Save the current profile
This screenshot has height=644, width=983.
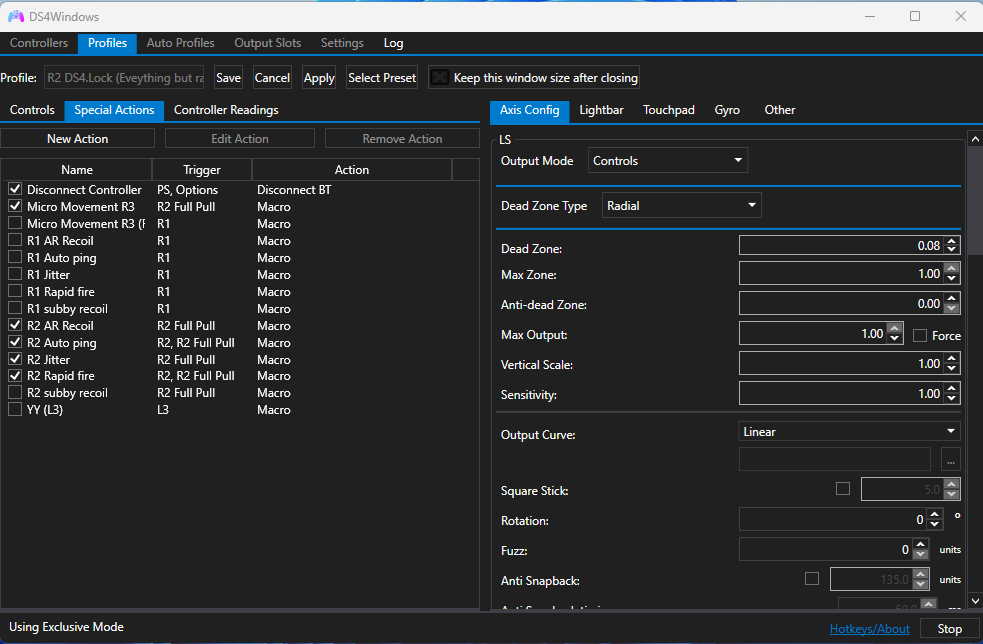228,77
